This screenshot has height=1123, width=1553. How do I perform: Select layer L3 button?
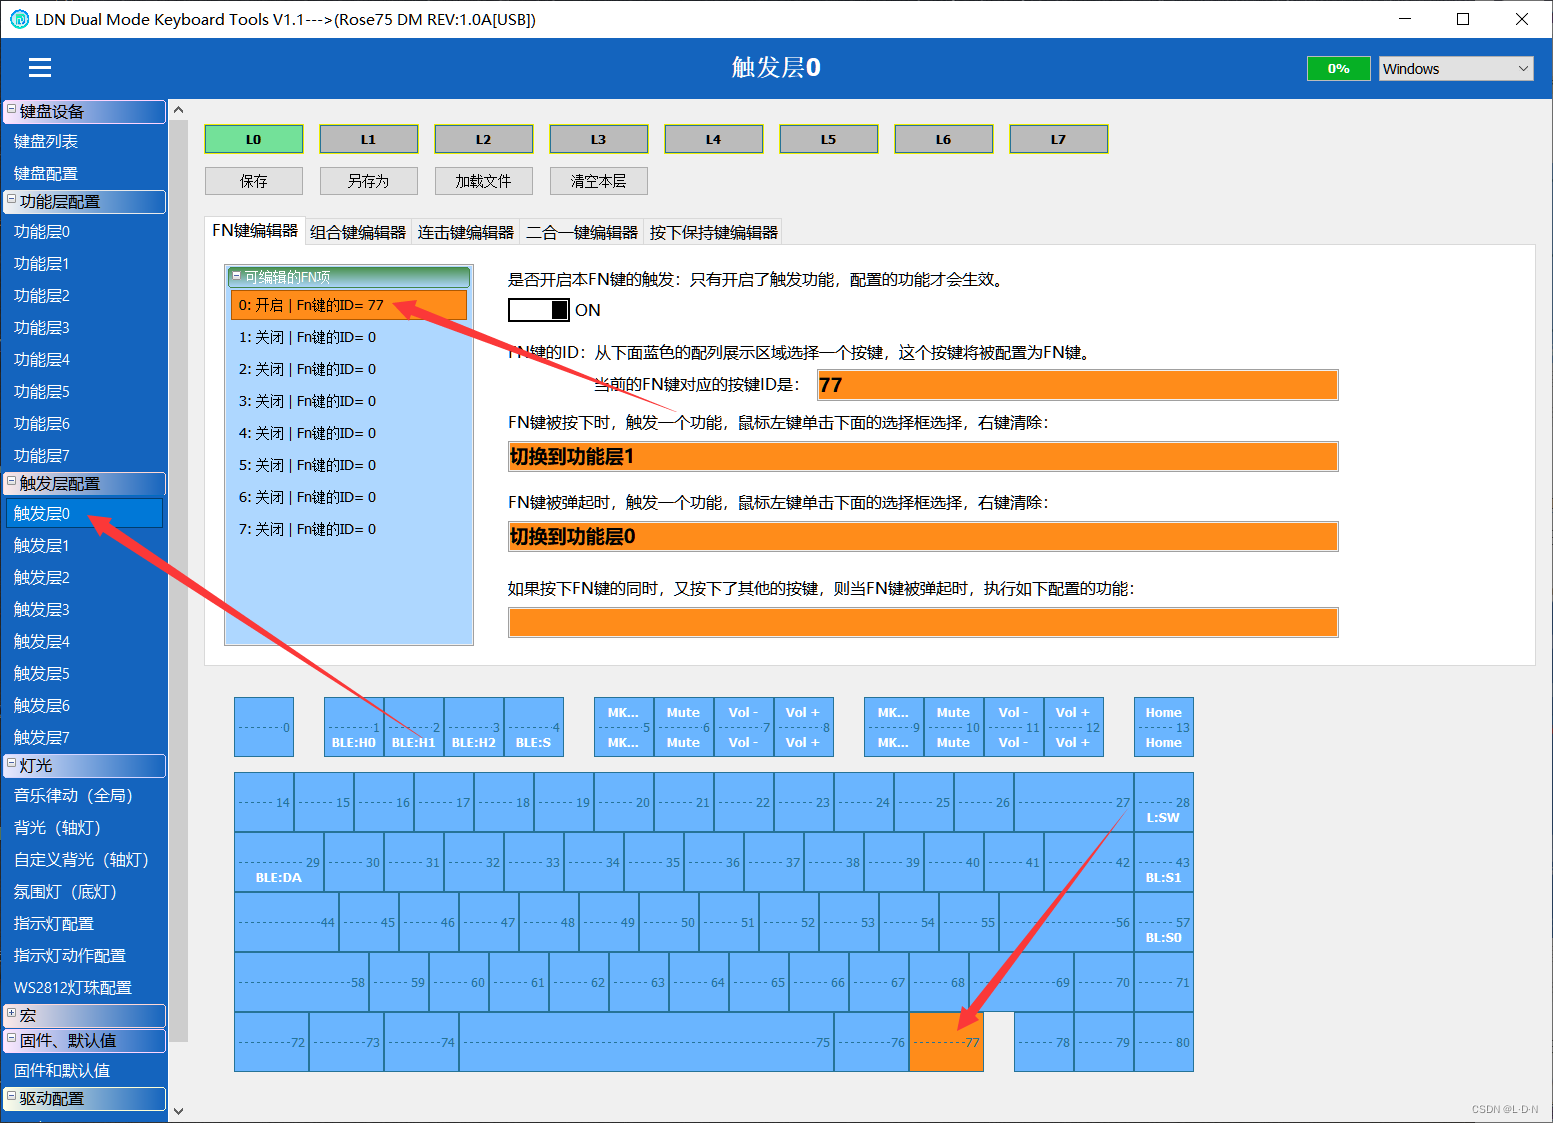tap(599, 139)
